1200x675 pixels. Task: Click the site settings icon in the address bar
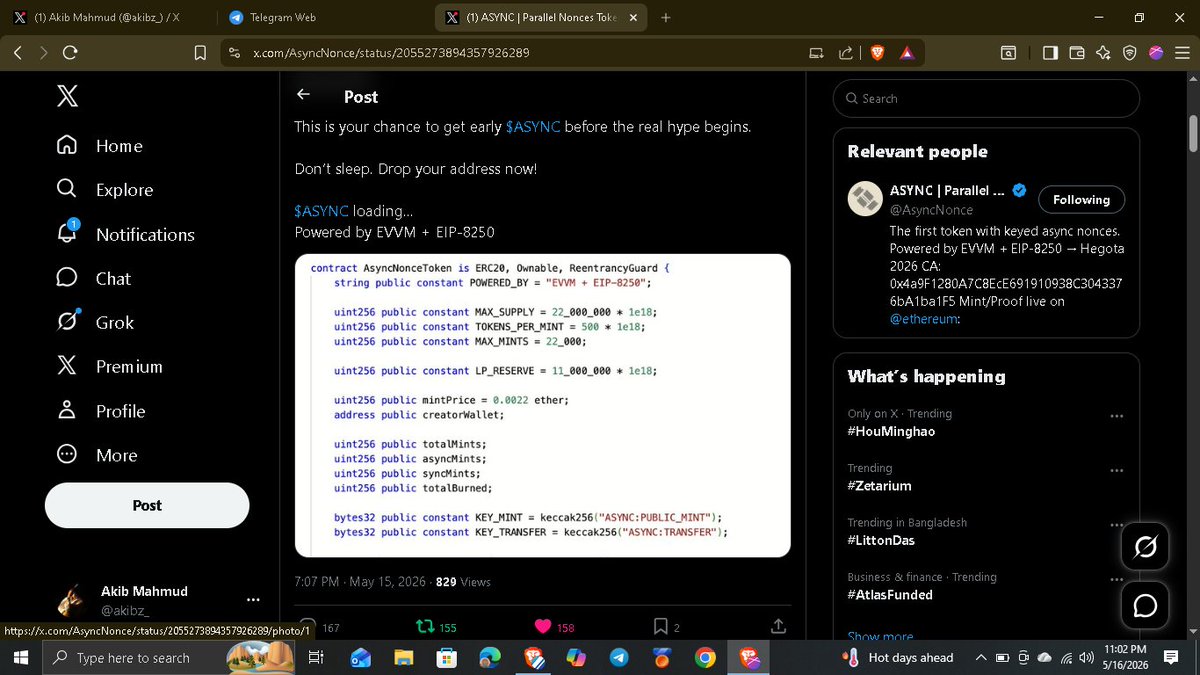click(234, 53)
